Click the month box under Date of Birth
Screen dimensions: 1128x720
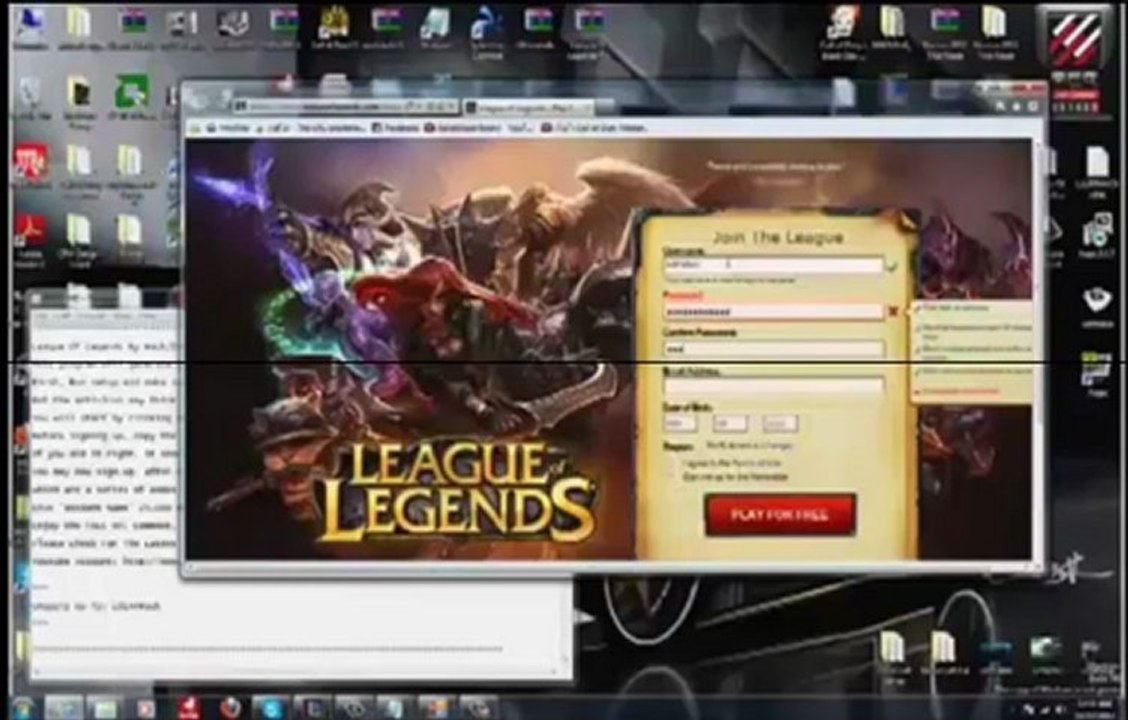tap(680, 424)
